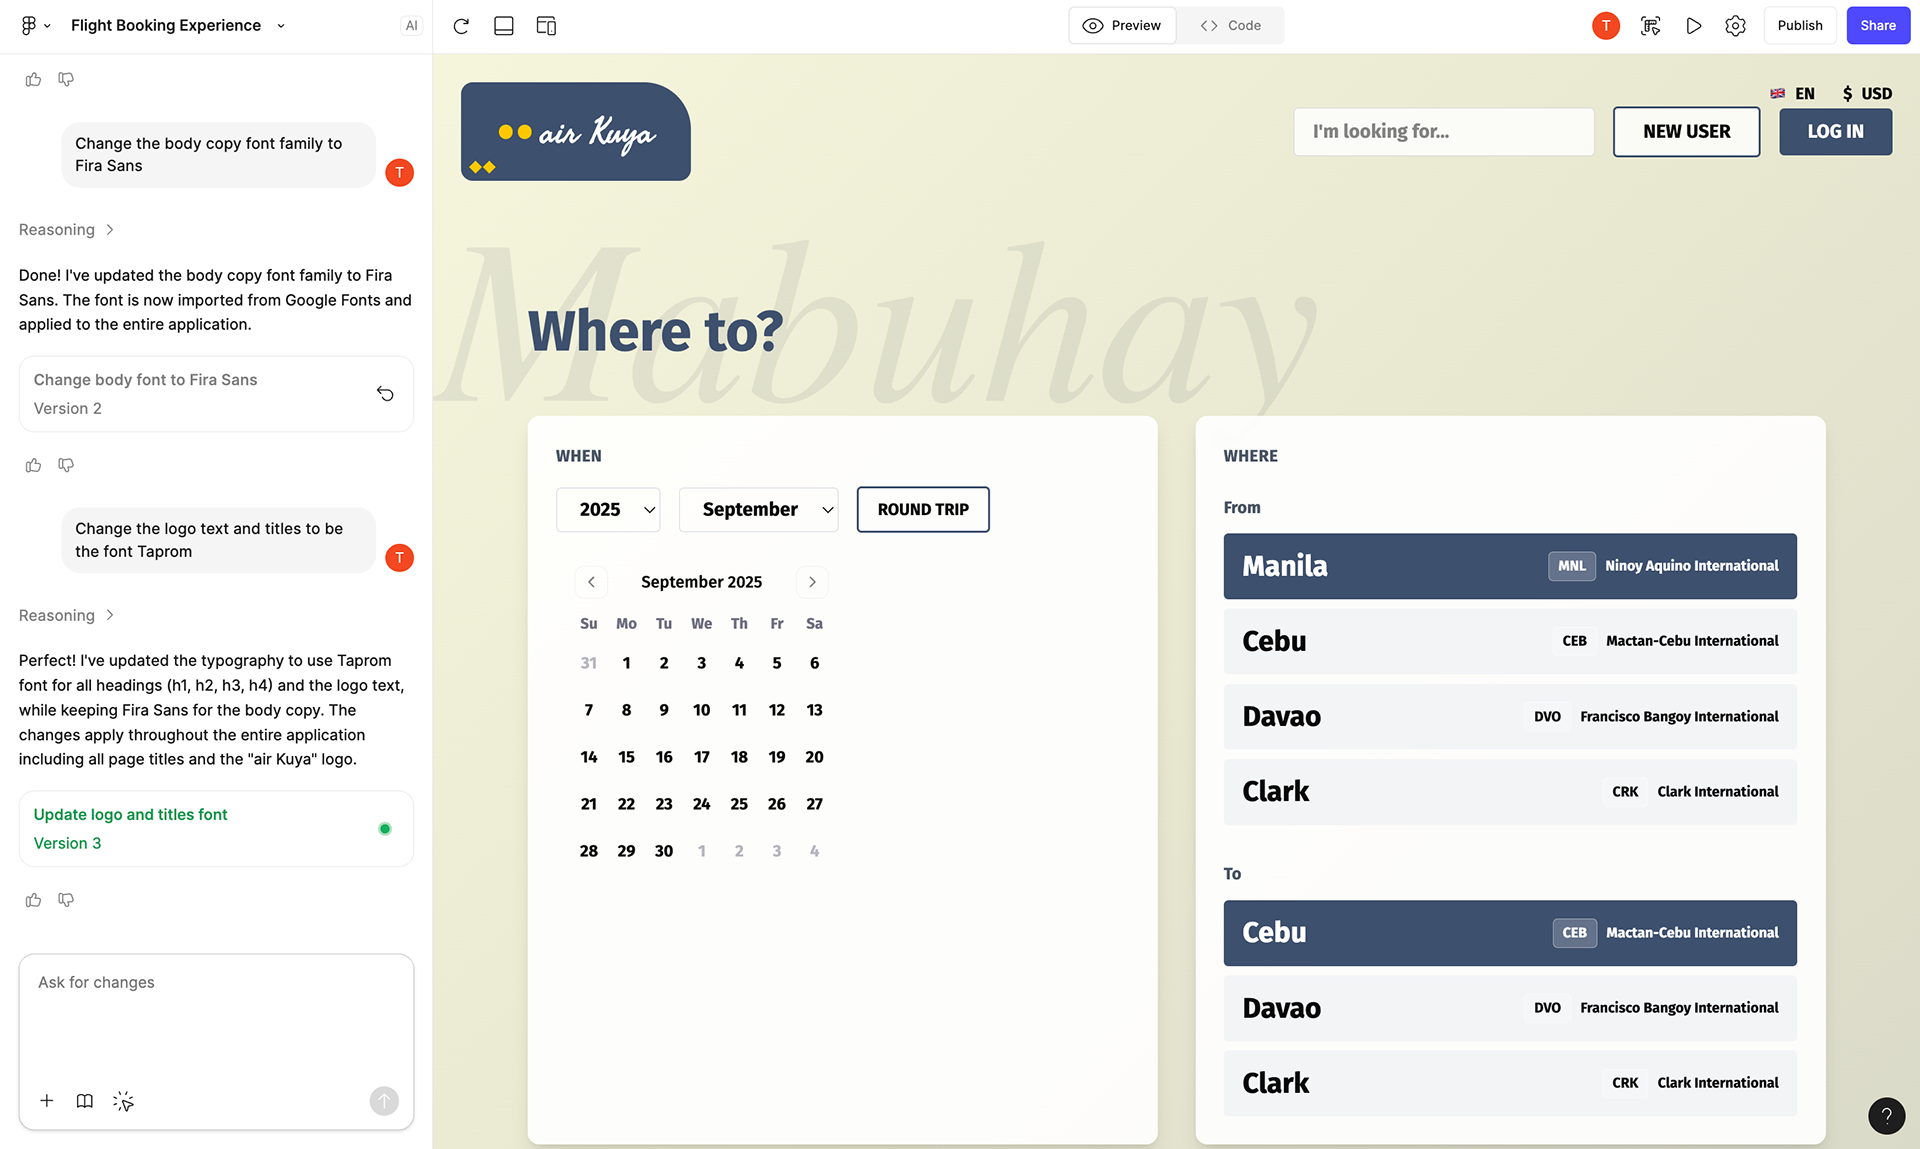Screen dimensions: 1920x1149
Task: Thumbs down the Version 2 response
Action: tap(66, 465)
